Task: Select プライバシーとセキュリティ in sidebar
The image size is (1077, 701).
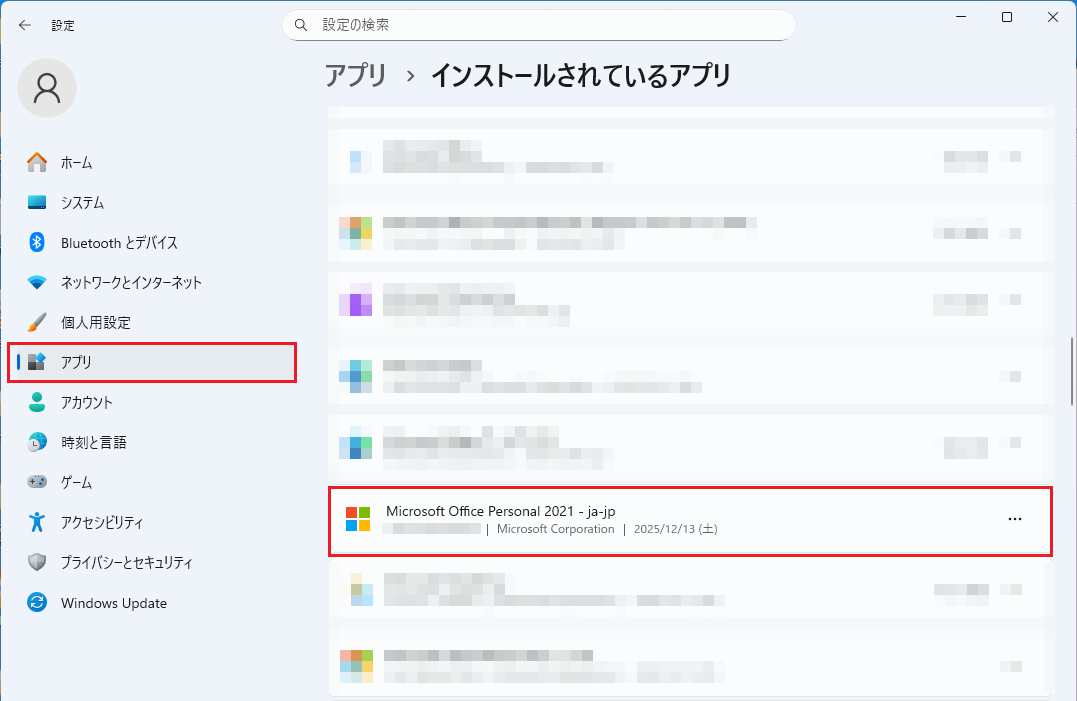Action: pos(126,562)
